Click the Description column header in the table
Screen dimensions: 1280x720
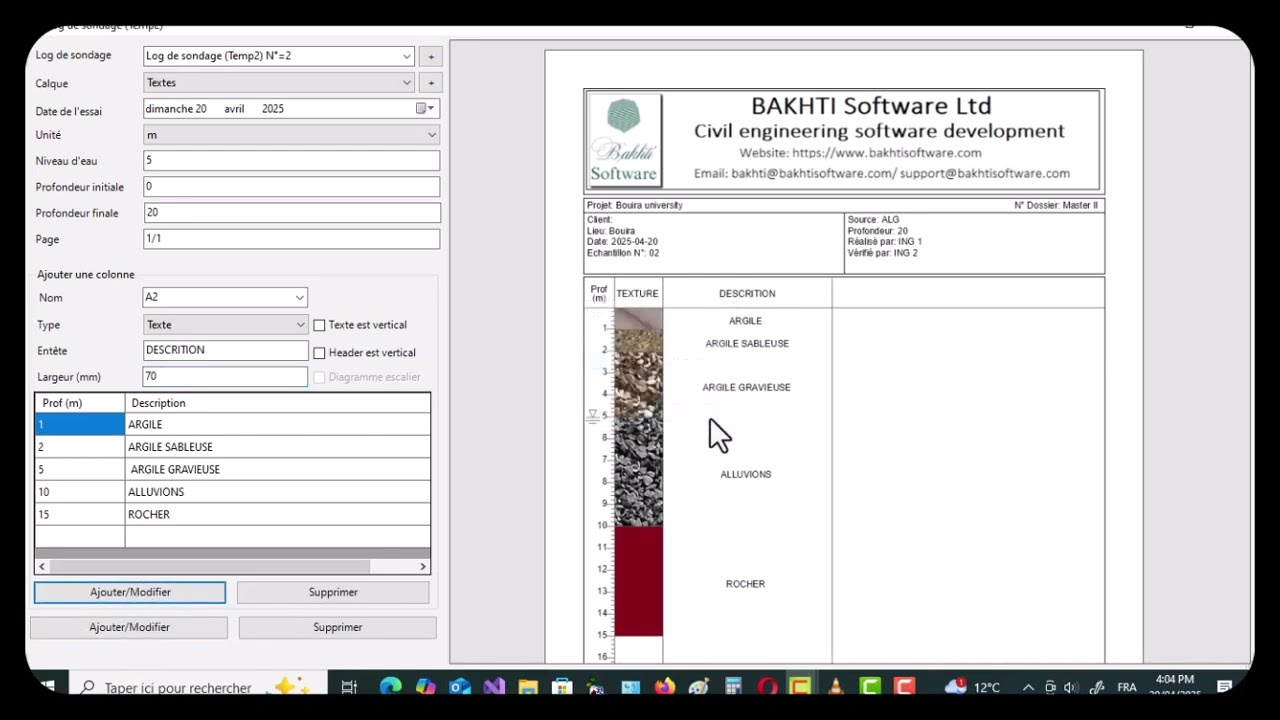click(x=278, y=403)
